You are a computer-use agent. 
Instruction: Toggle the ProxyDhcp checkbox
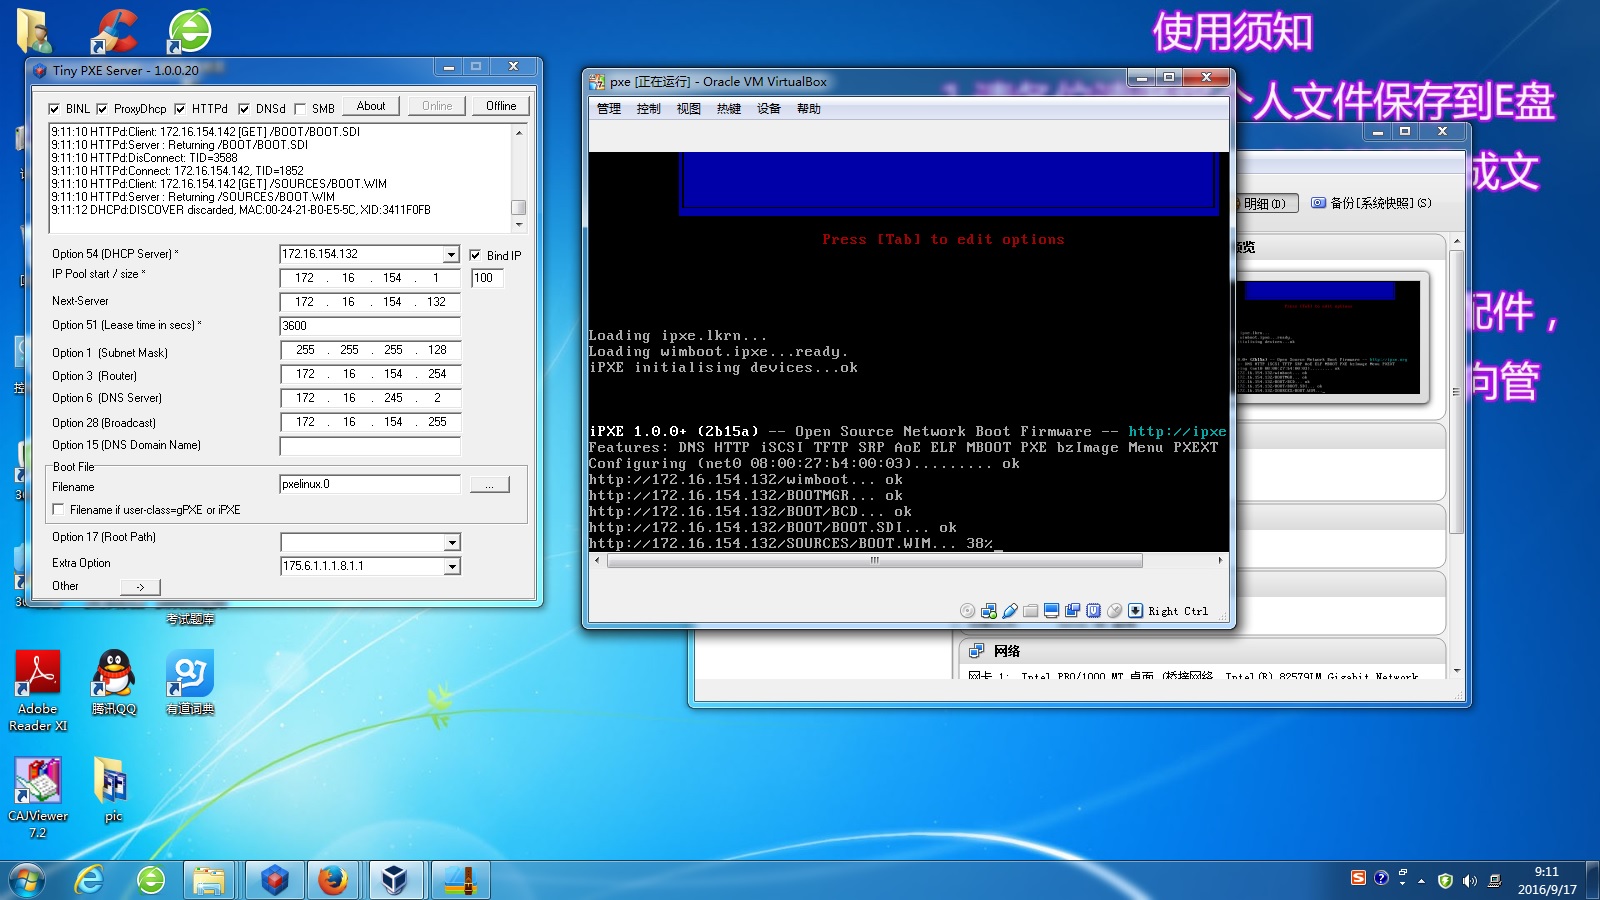pos(102,109)
